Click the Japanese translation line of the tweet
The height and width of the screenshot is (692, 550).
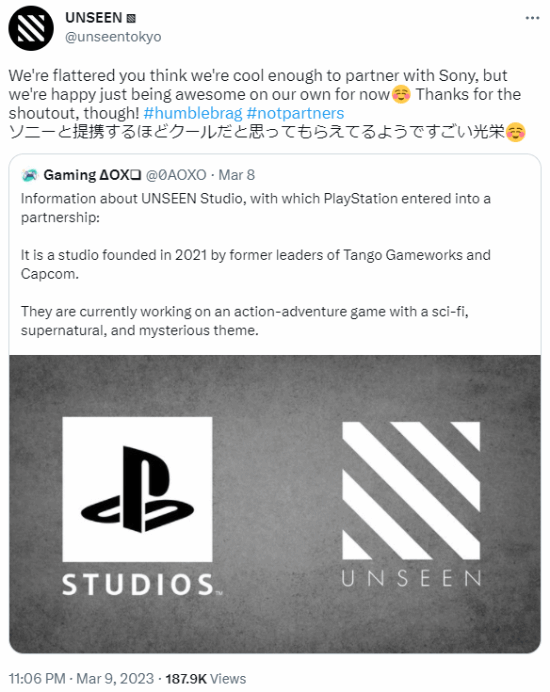click(267, 132)
